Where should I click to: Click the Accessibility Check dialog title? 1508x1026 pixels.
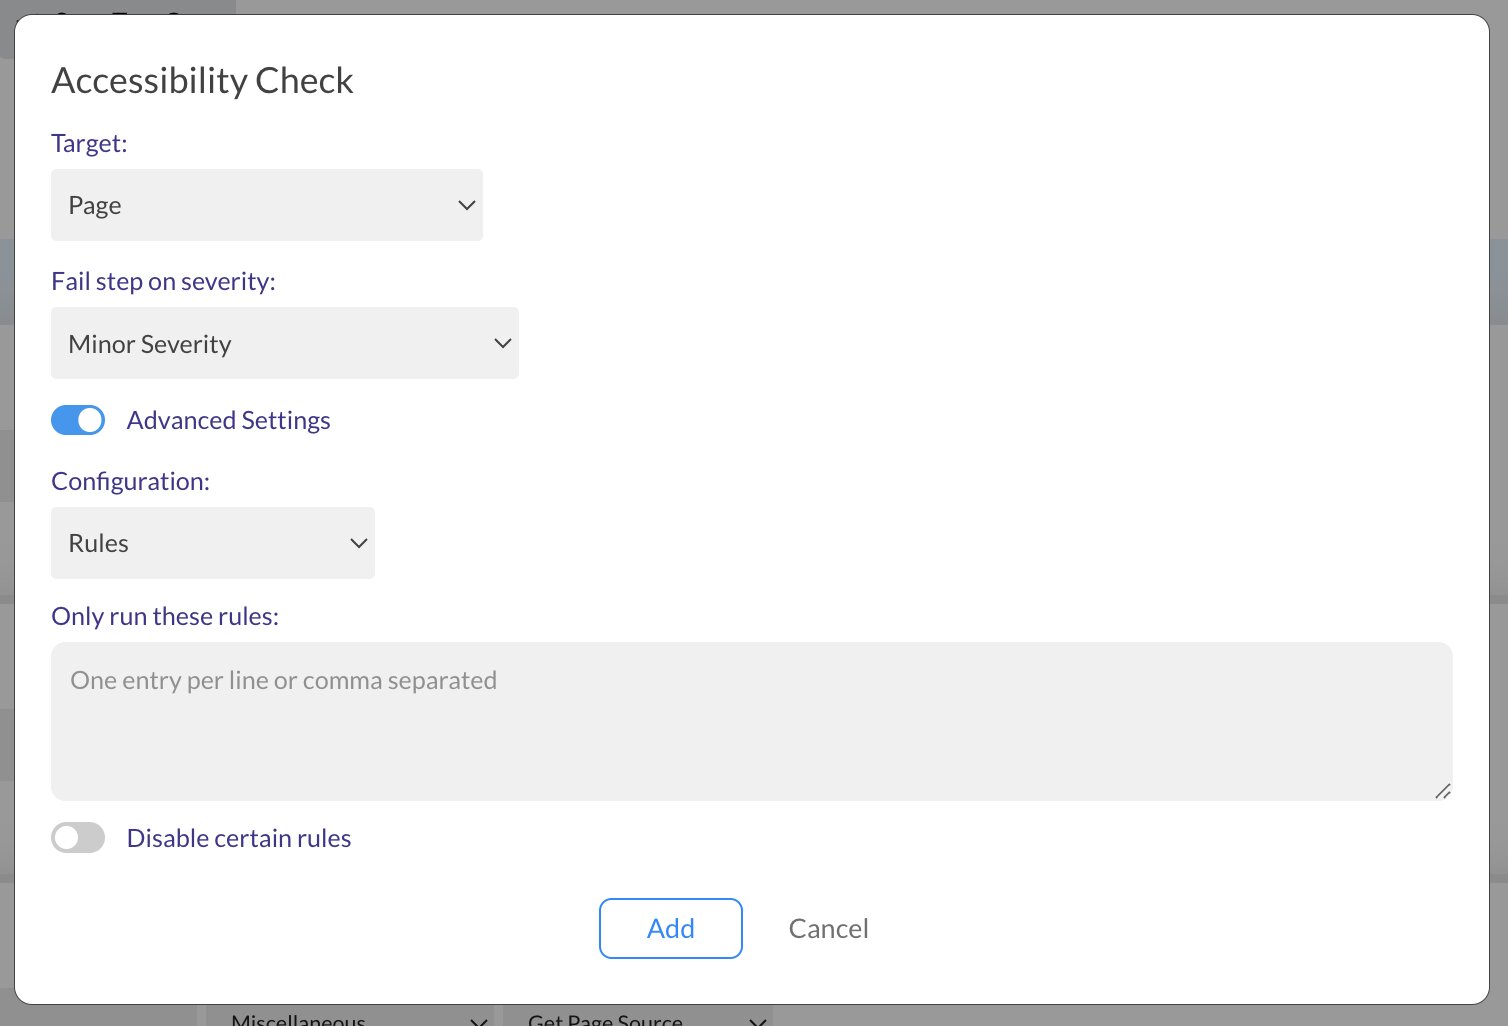coord(202,80)
